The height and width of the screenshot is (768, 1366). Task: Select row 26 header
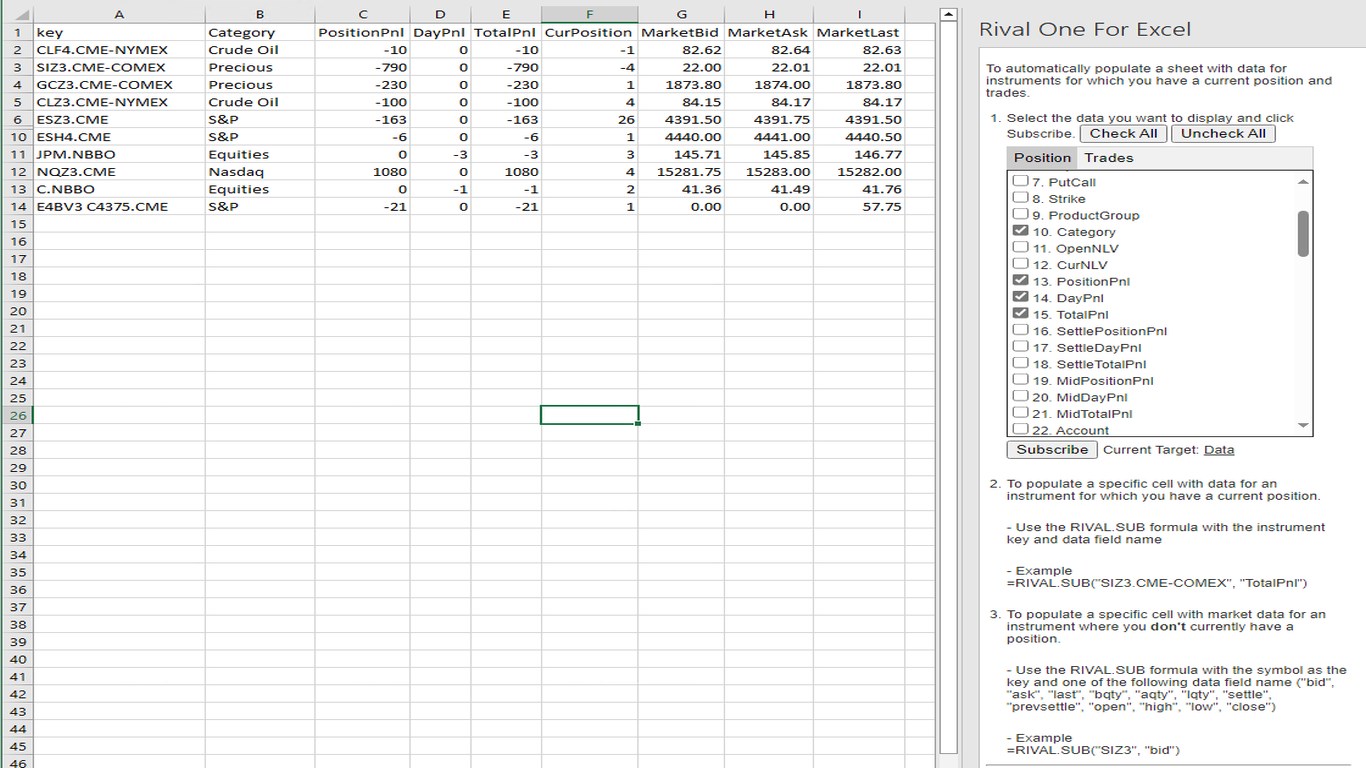16,415
